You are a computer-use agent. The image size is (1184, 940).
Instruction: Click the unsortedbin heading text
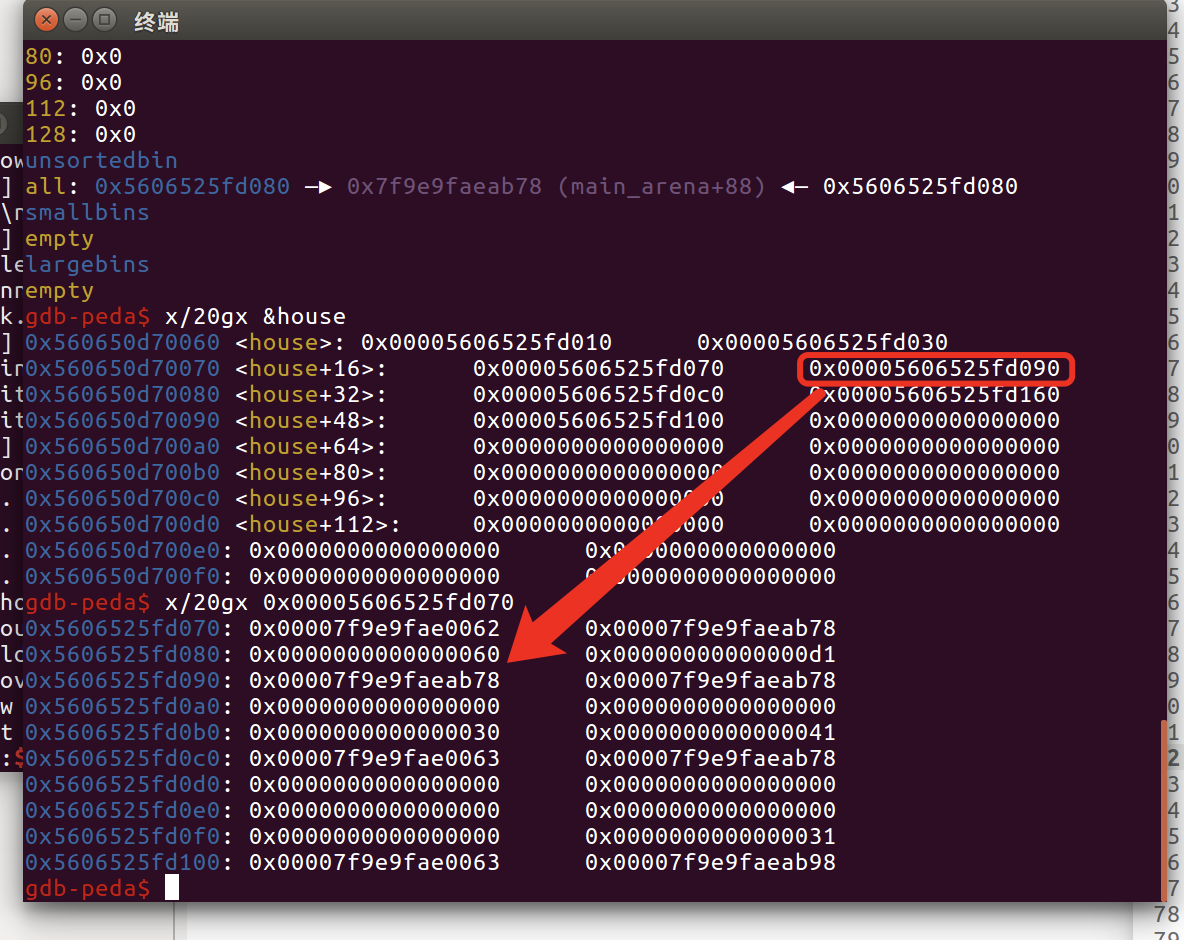click(102, 160)
